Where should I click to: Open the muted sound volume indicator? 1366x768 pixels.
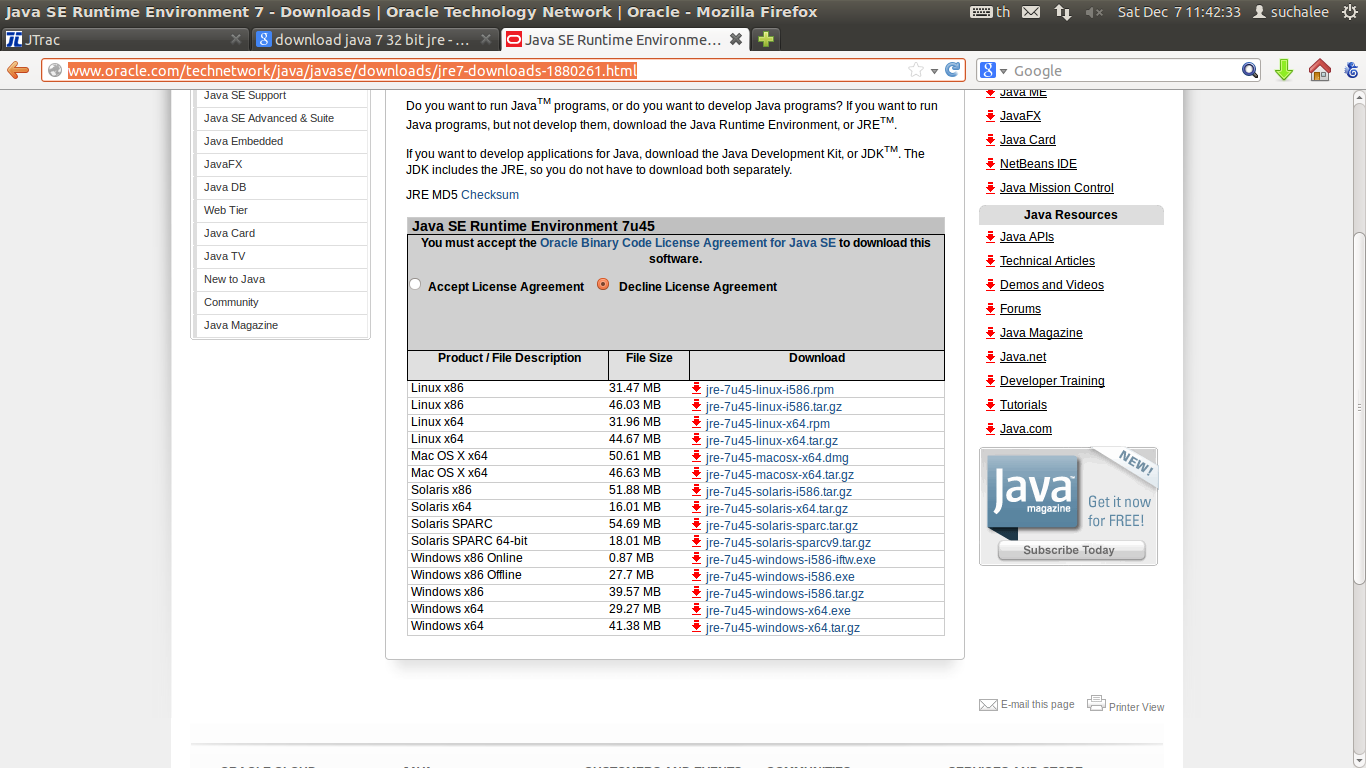pos(1094,12)
